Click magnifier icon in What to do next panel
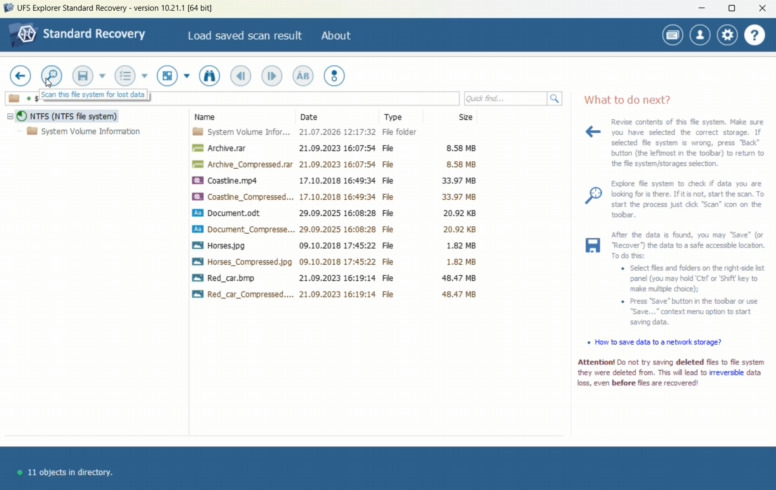 coord(593,195)
